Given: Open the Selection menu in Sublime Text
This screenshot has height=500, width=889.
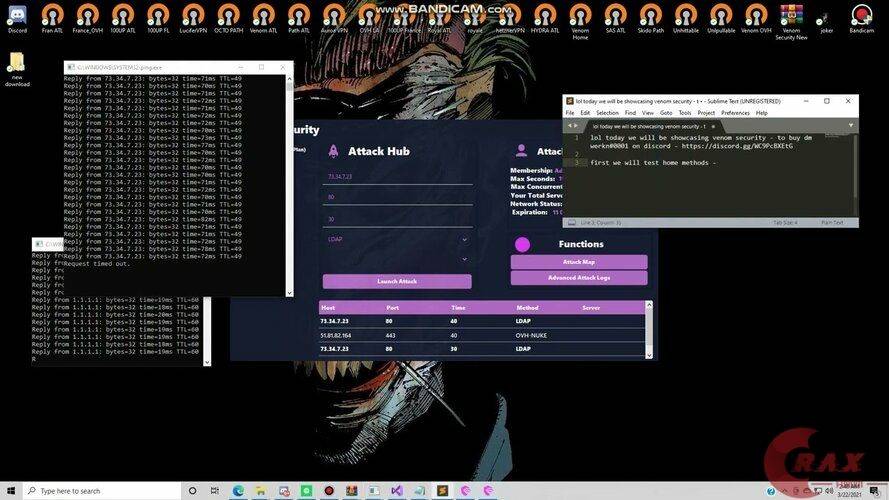Looking at the screenshot, I should [607, 113].
